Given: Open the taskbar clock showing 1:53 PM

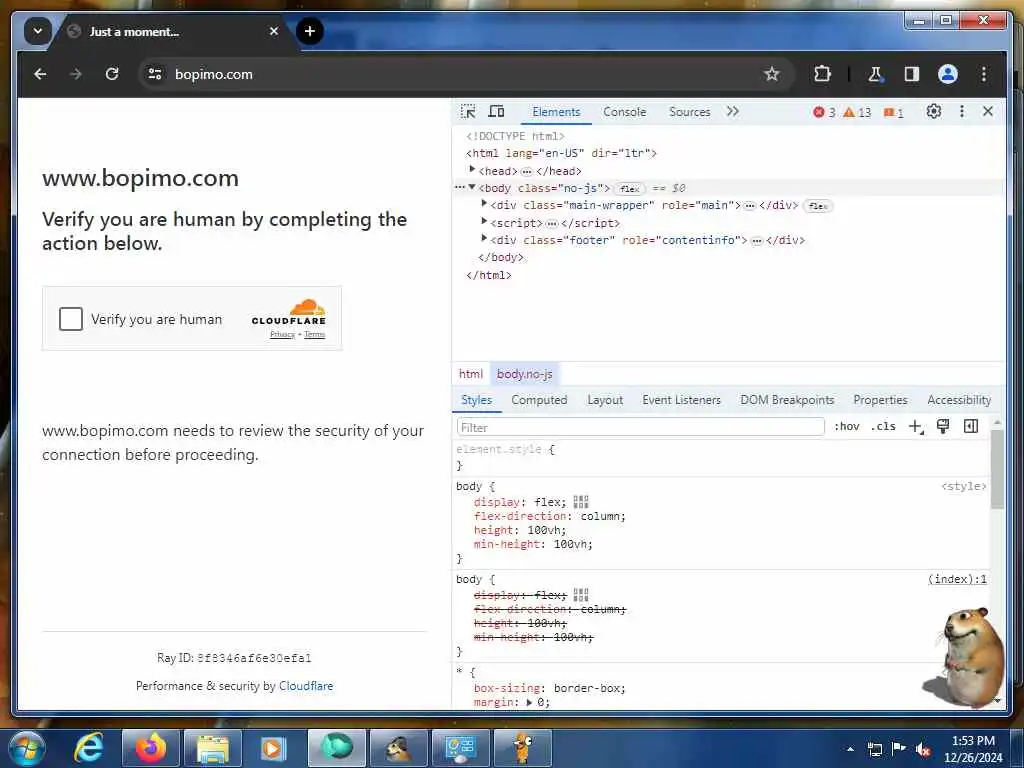Looking at the screenshot, I should click(973, 748).
